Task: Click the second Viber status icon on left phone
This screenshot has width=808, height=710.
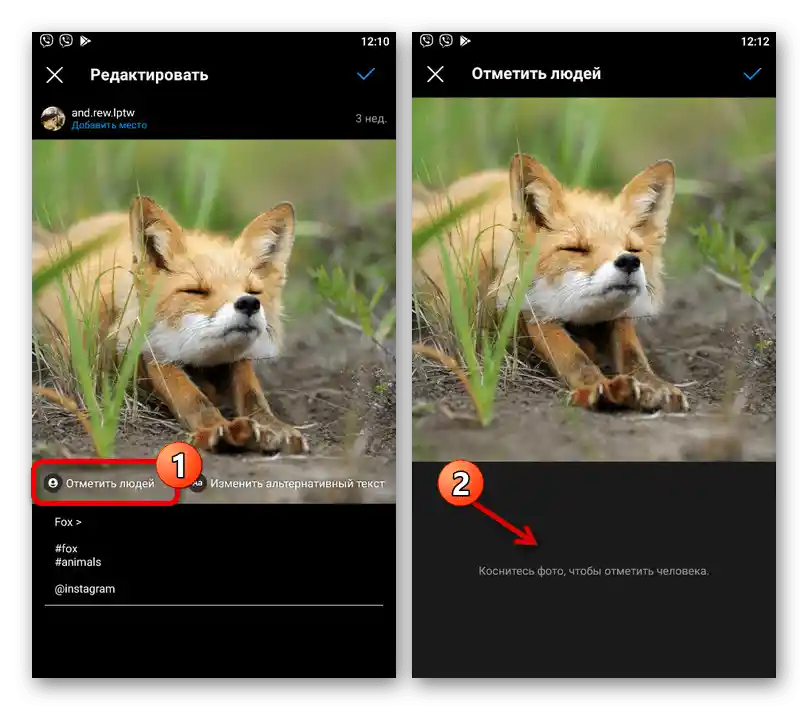Action: 66,41
